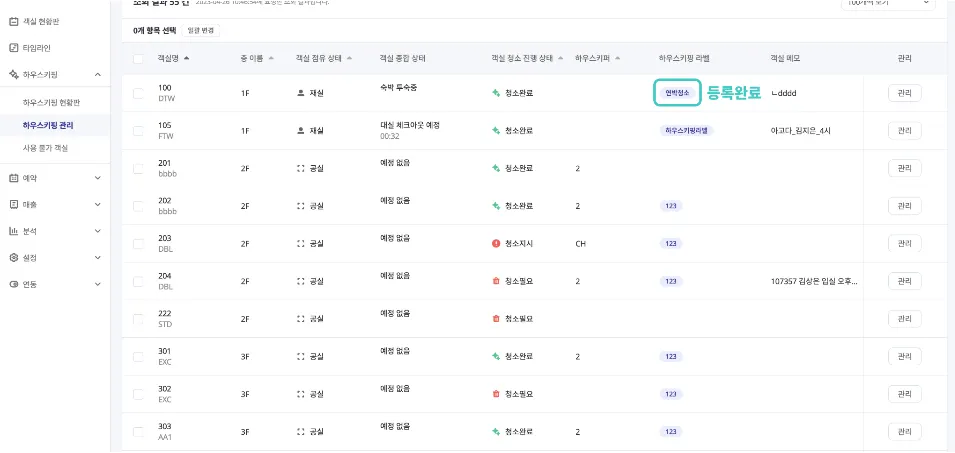
Task: Sort by 객실명 column arrow
Action: [x=187, y=58]
